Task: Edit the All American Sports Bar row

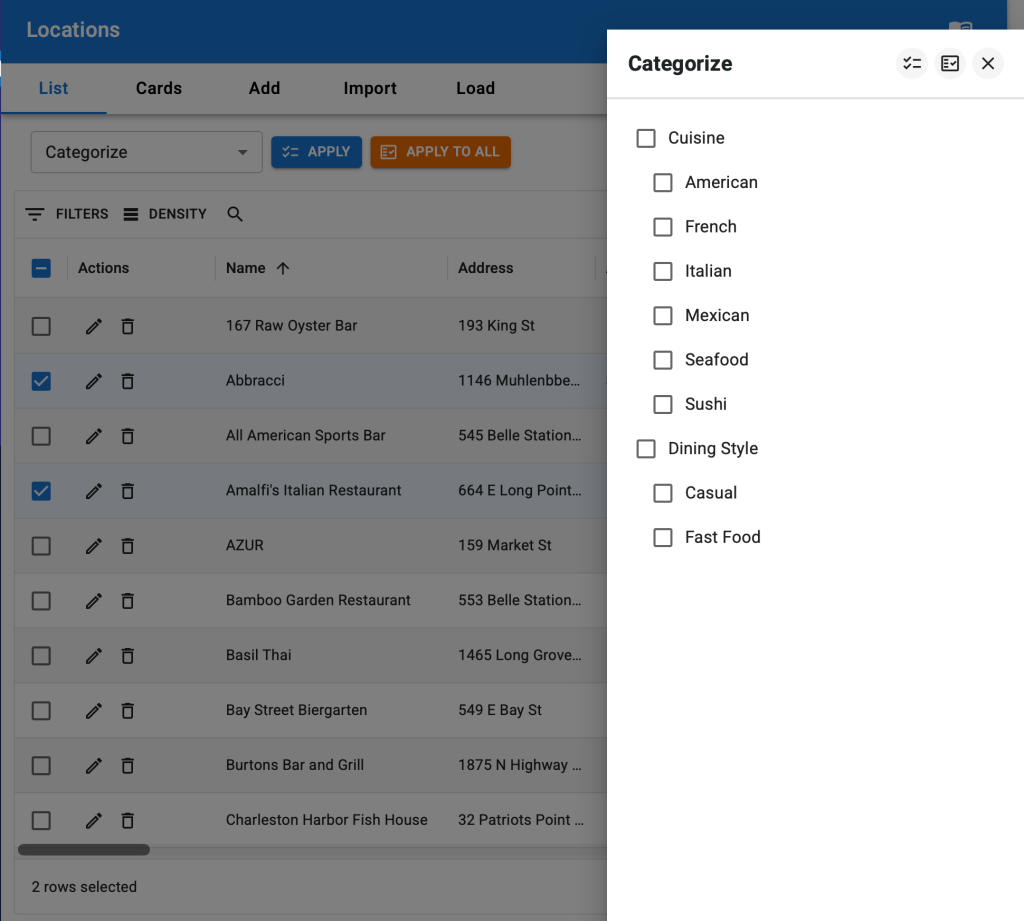Action: click(93, 436)
